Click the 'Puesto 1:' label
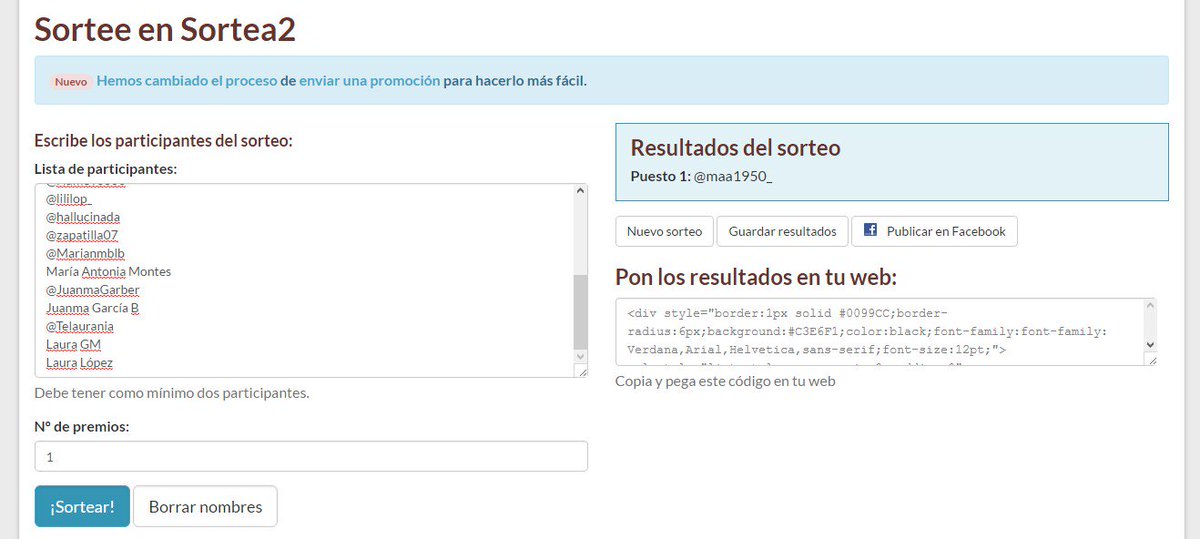 pos(660,175)
